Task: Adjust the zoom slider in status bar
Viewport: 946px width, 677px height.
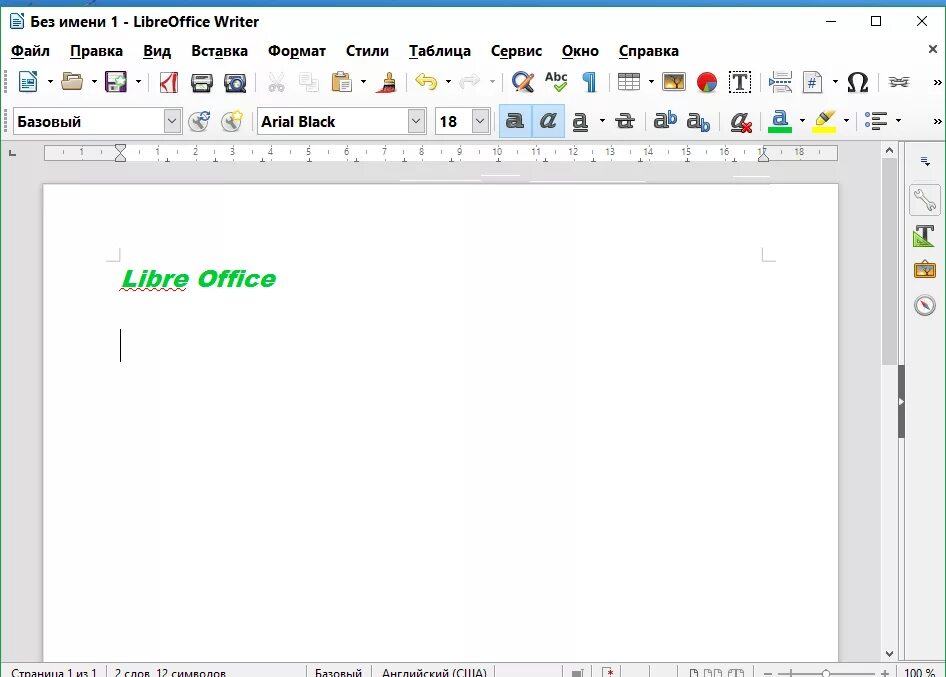Action: (x=826, y=673)
